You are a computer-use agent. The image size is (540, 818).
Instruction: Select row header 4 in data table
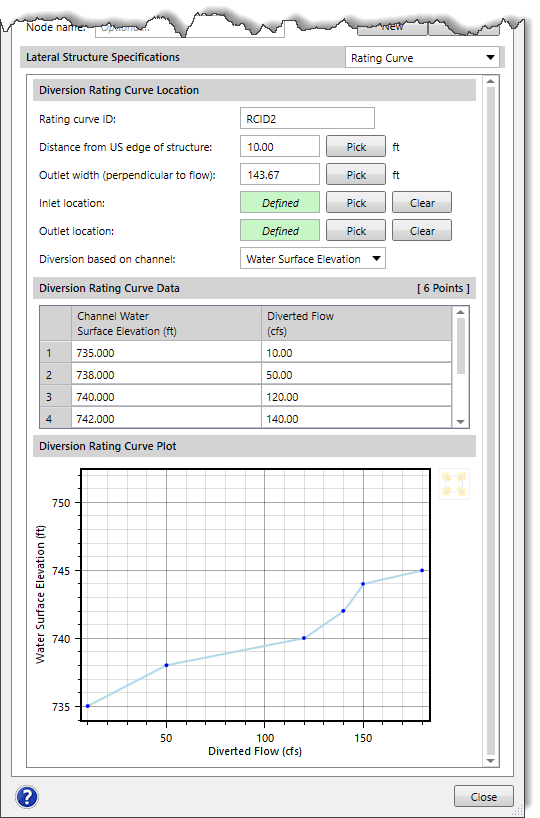point(55,418)
